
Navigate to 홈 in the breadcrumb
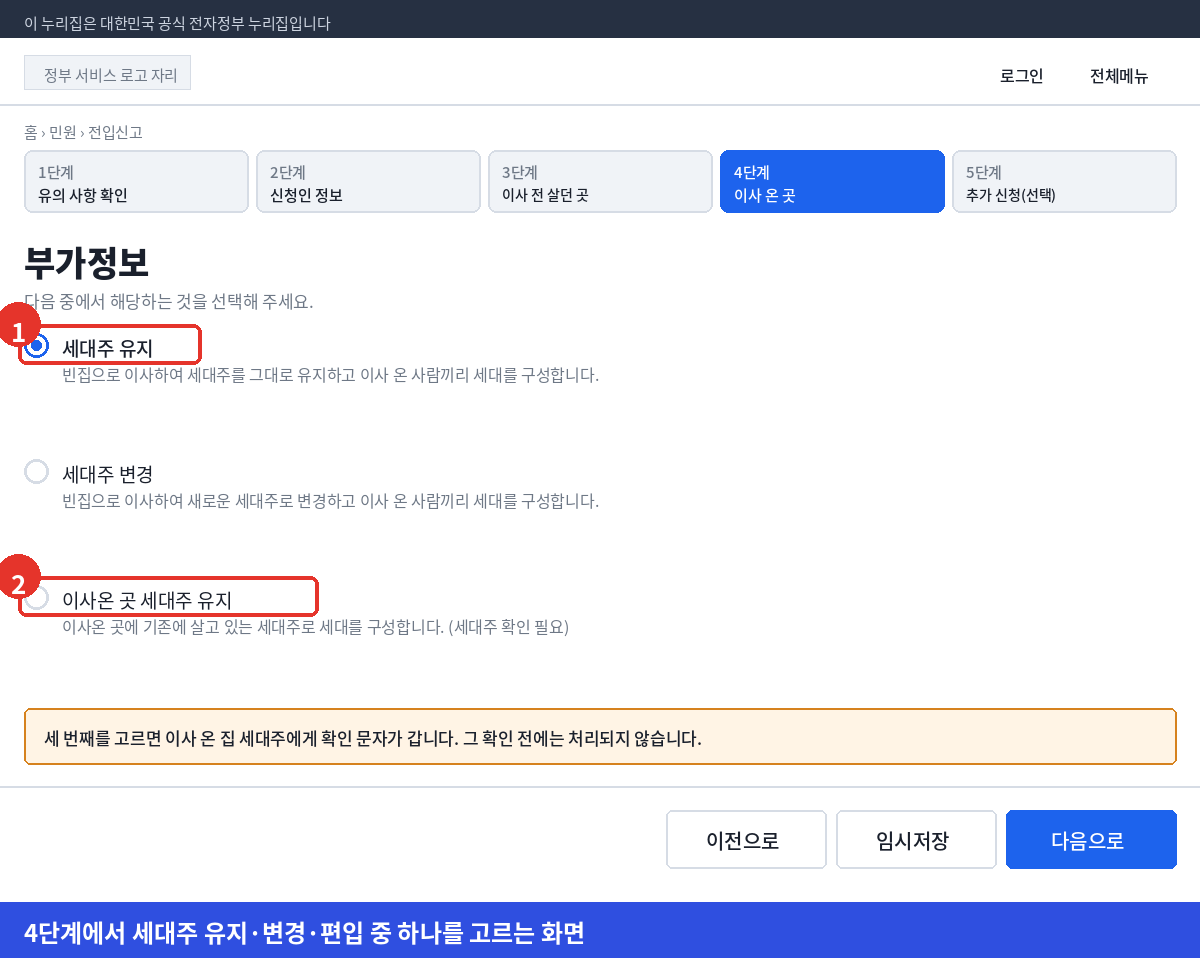(30, 132)
